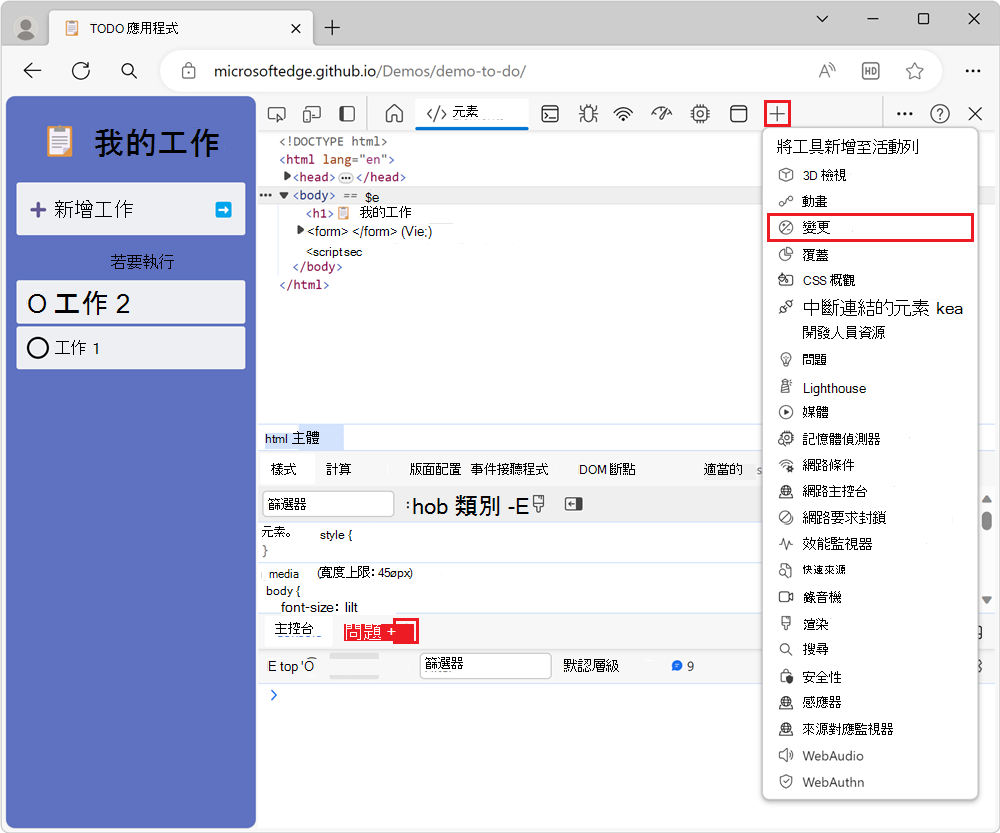Viewport: 1000px width, 833px height.
Task: Select 覆蓋 from tools menu
Action: tap(870, 255)
